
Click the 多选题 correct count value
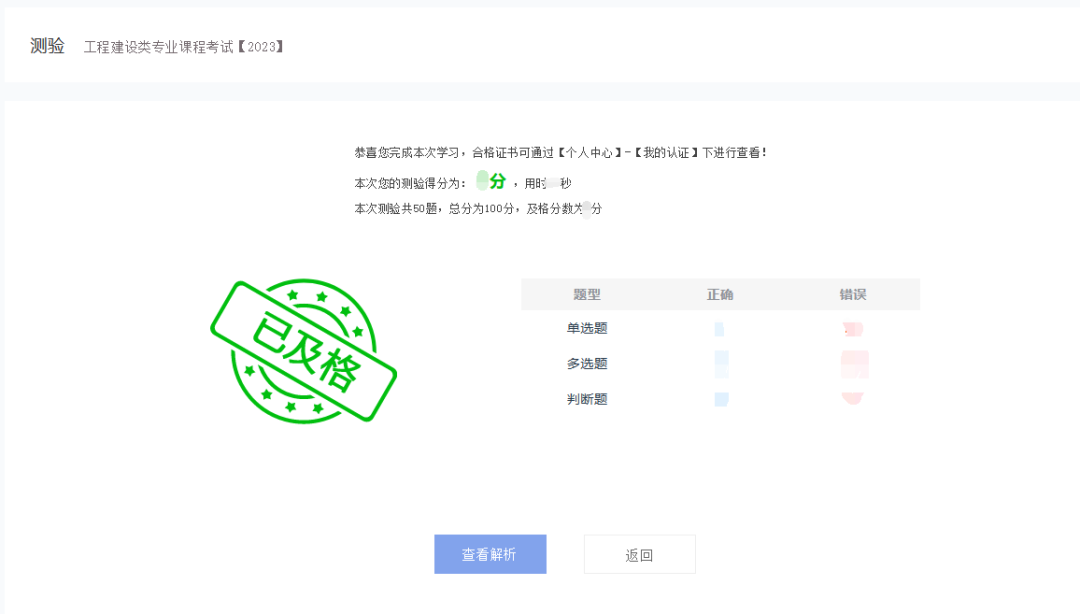tap(723, 363)
